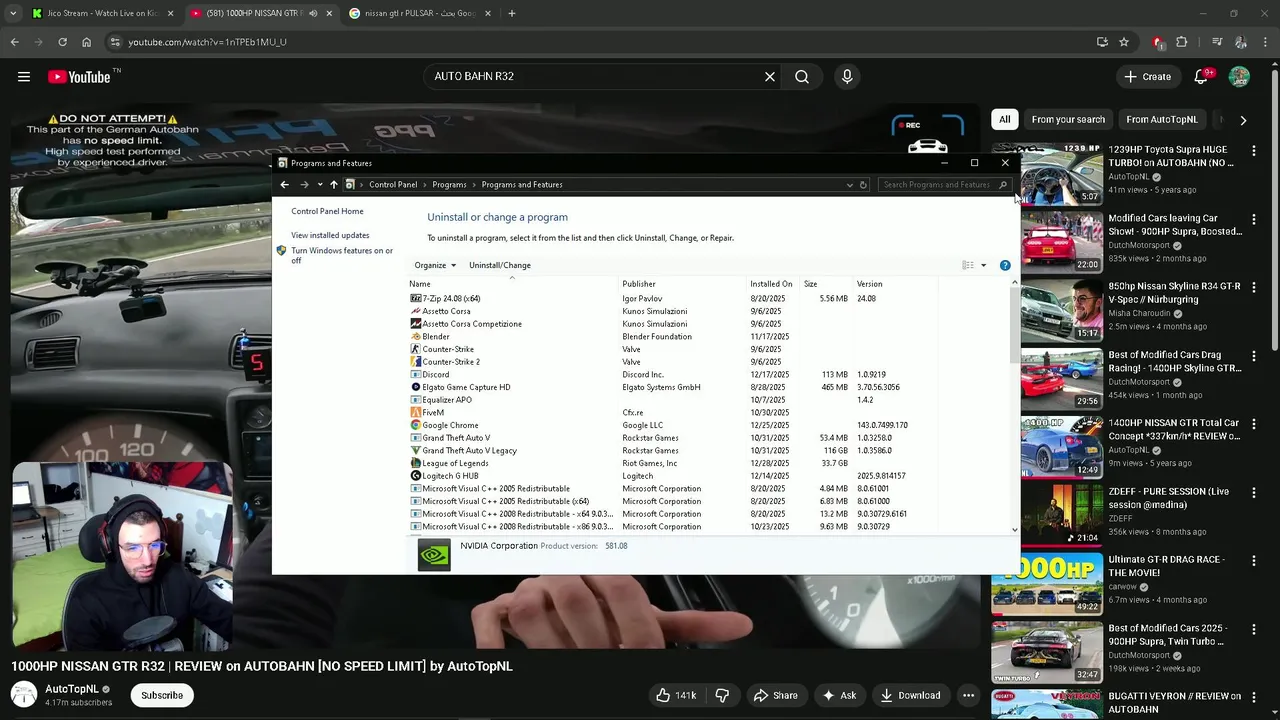
Task: Bookmark this page with star icon
Action: 1124,42
